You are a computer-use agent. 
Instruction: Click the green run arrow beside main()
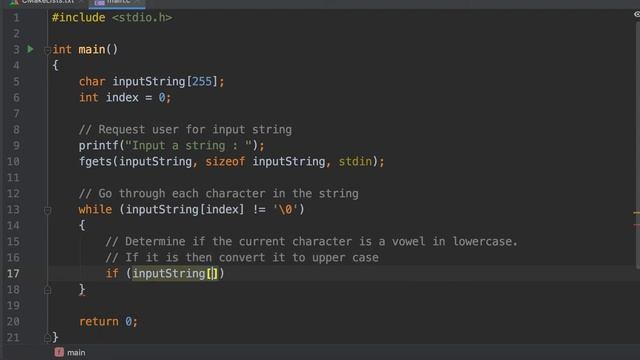click(x=30, y=49)
